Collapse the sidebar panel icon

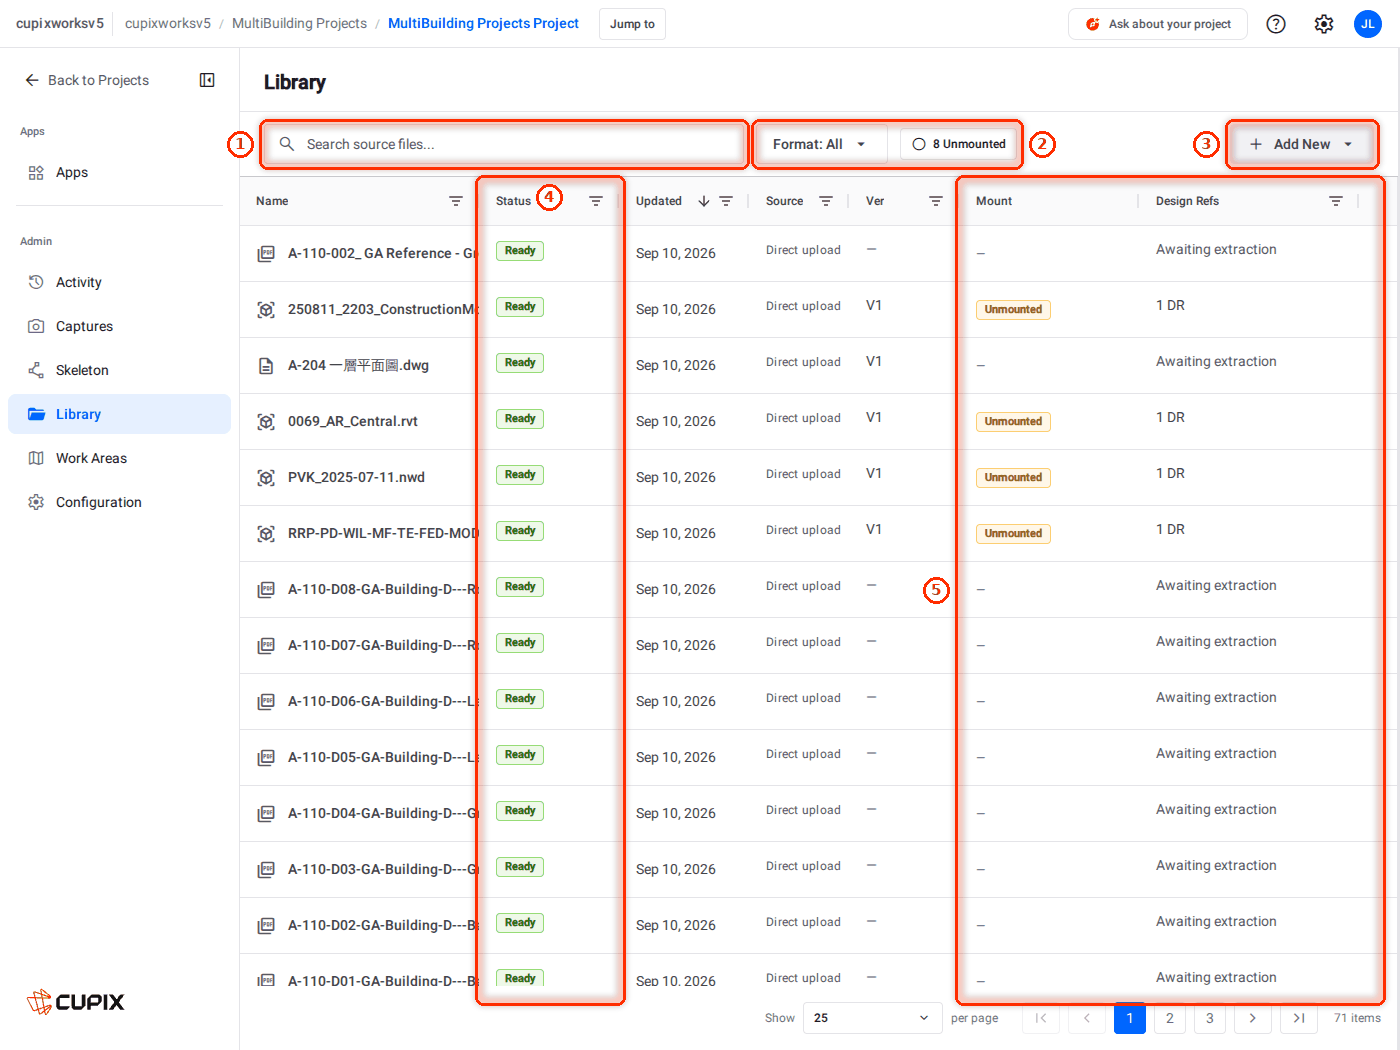207,80
